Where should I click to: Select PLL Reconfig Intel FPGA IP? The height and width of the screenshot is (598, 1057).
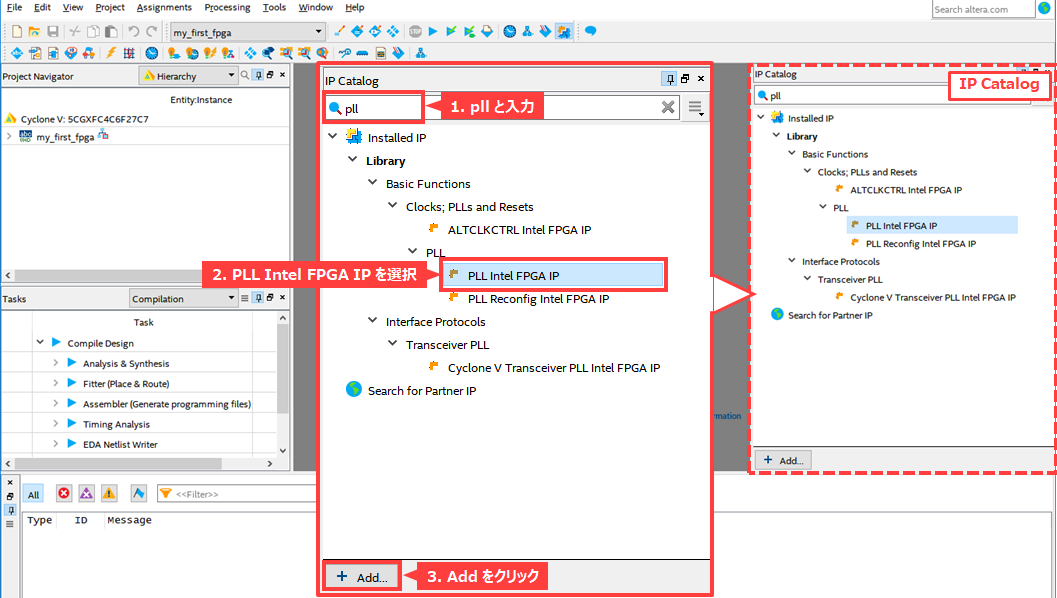(538, 299)
